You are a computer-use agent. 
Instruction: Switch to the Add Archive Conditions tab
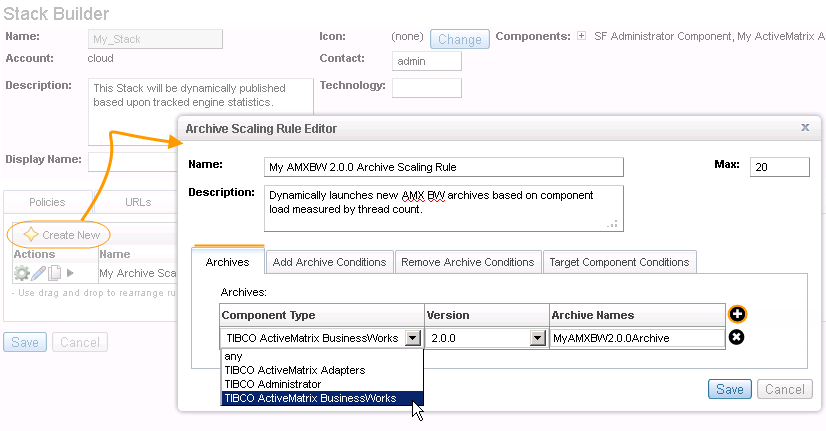pos(329,262)
